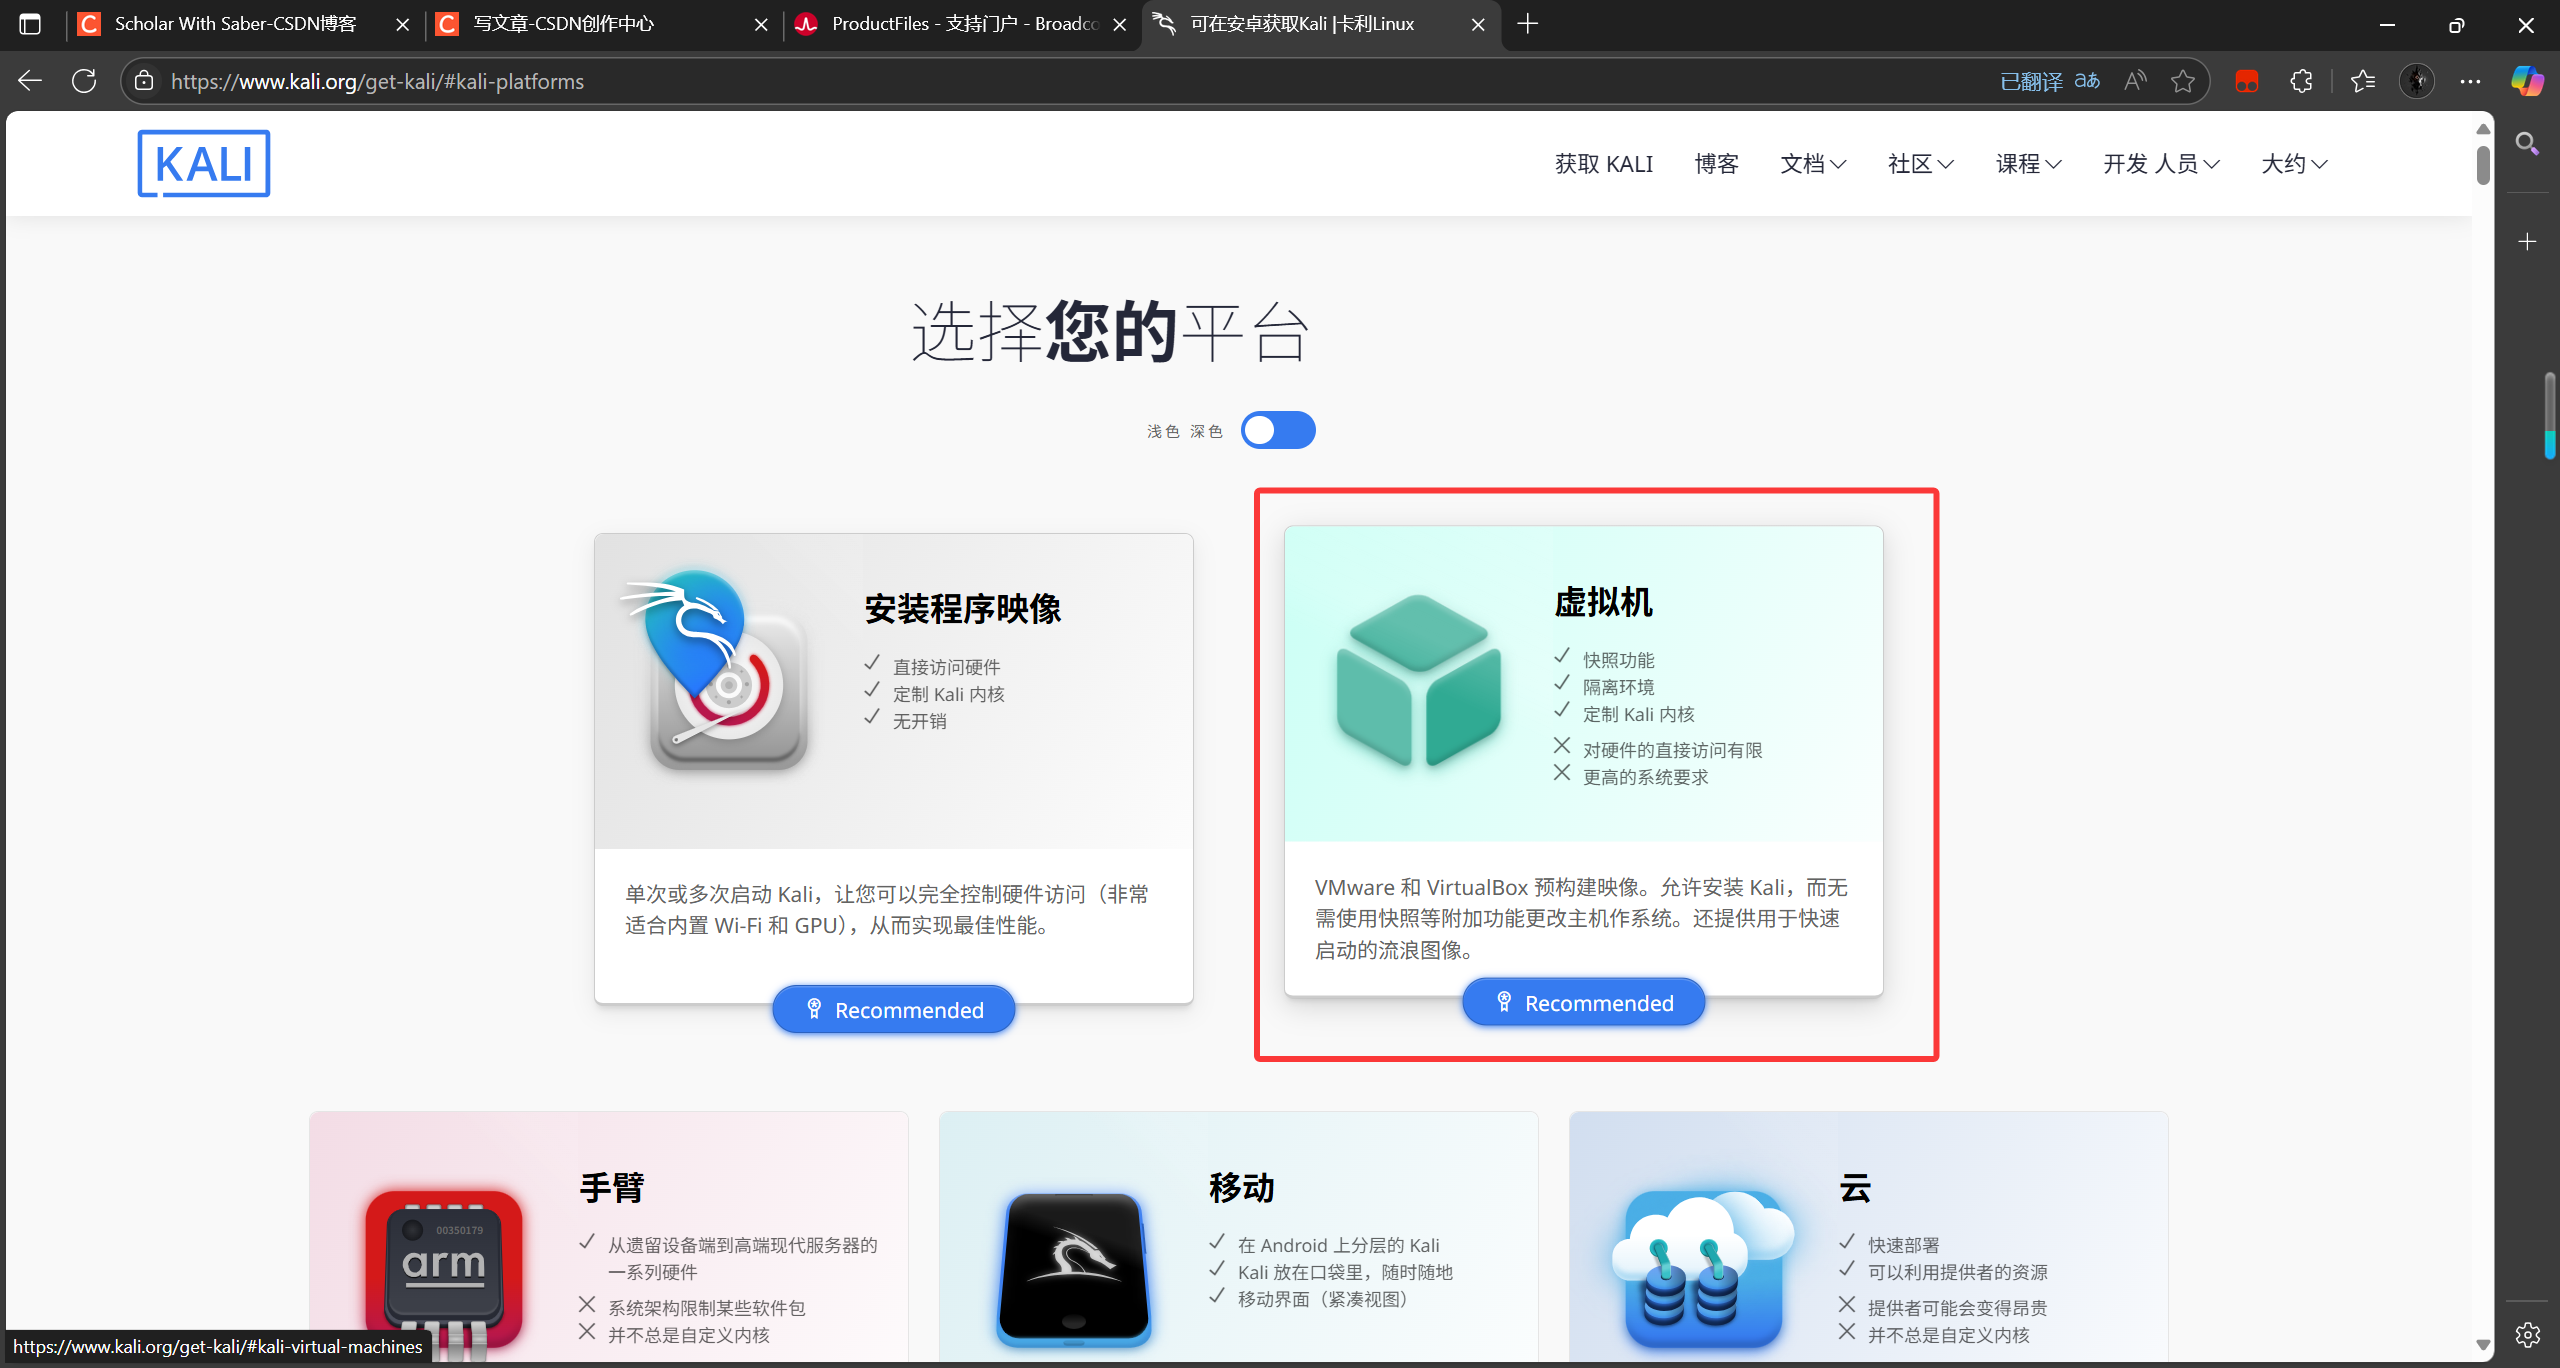
Task: Open the read aloud icon
Action: (2135, 81)
